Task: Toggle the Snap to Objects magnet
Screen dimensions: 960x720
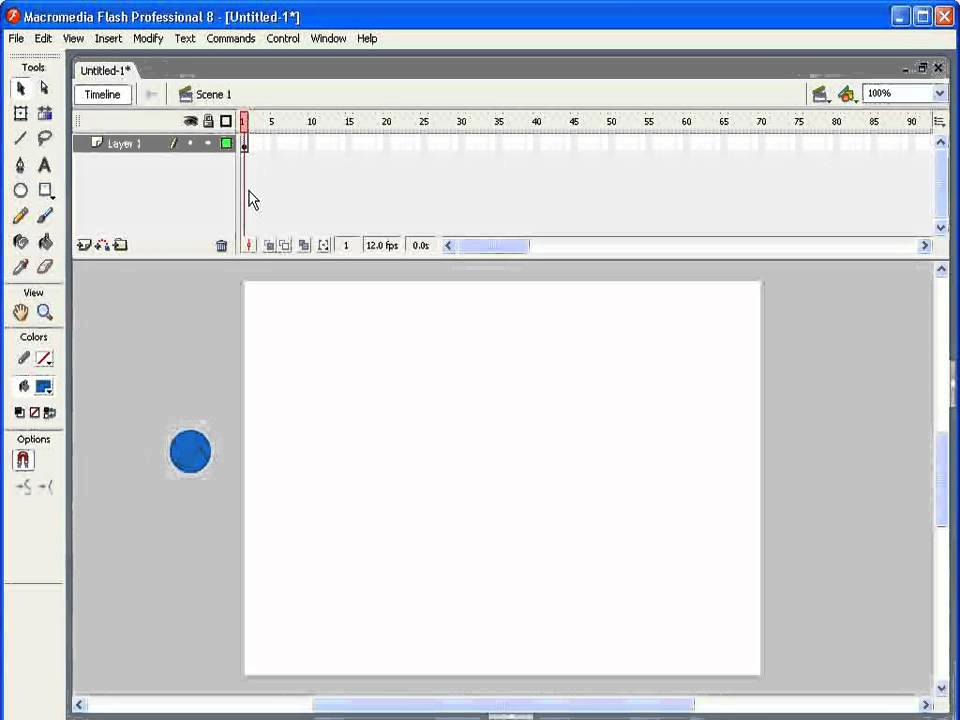Action: (x=23, y=460)
